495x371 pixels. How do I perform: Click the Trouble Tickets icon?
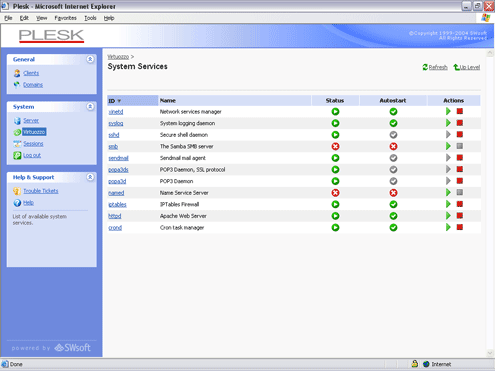[17, 191]
